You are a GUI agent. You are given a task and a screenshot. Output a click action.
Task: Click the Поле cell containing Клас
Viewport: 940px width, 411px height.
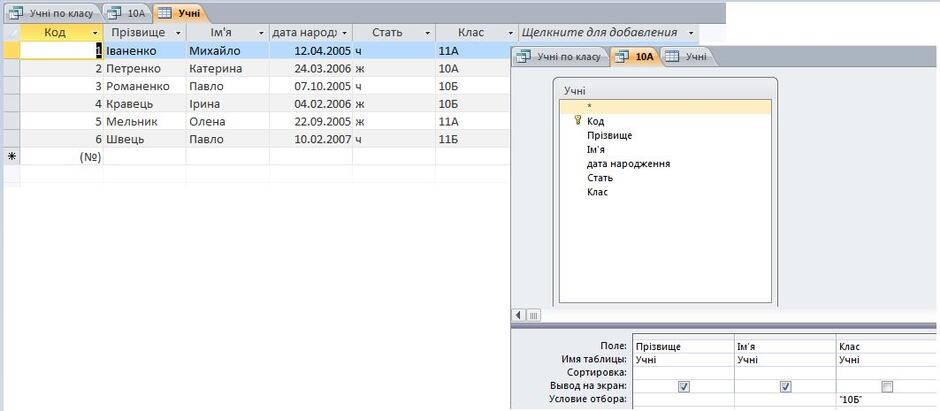pos(887,346)
